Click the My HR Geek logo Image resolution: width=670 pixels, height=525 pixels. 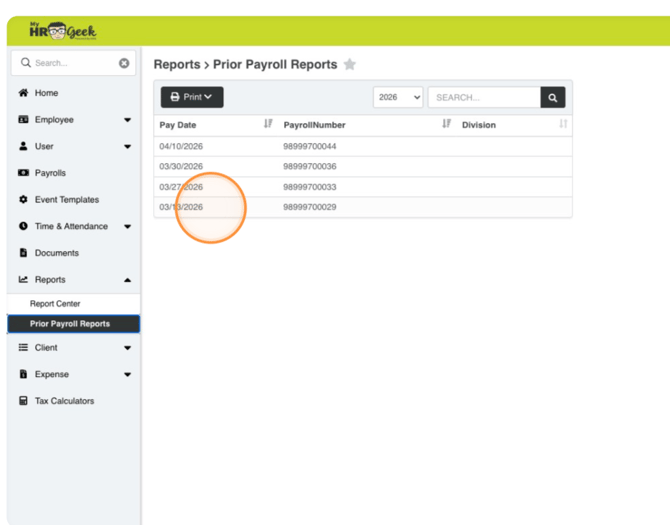[x=62, y=32]
